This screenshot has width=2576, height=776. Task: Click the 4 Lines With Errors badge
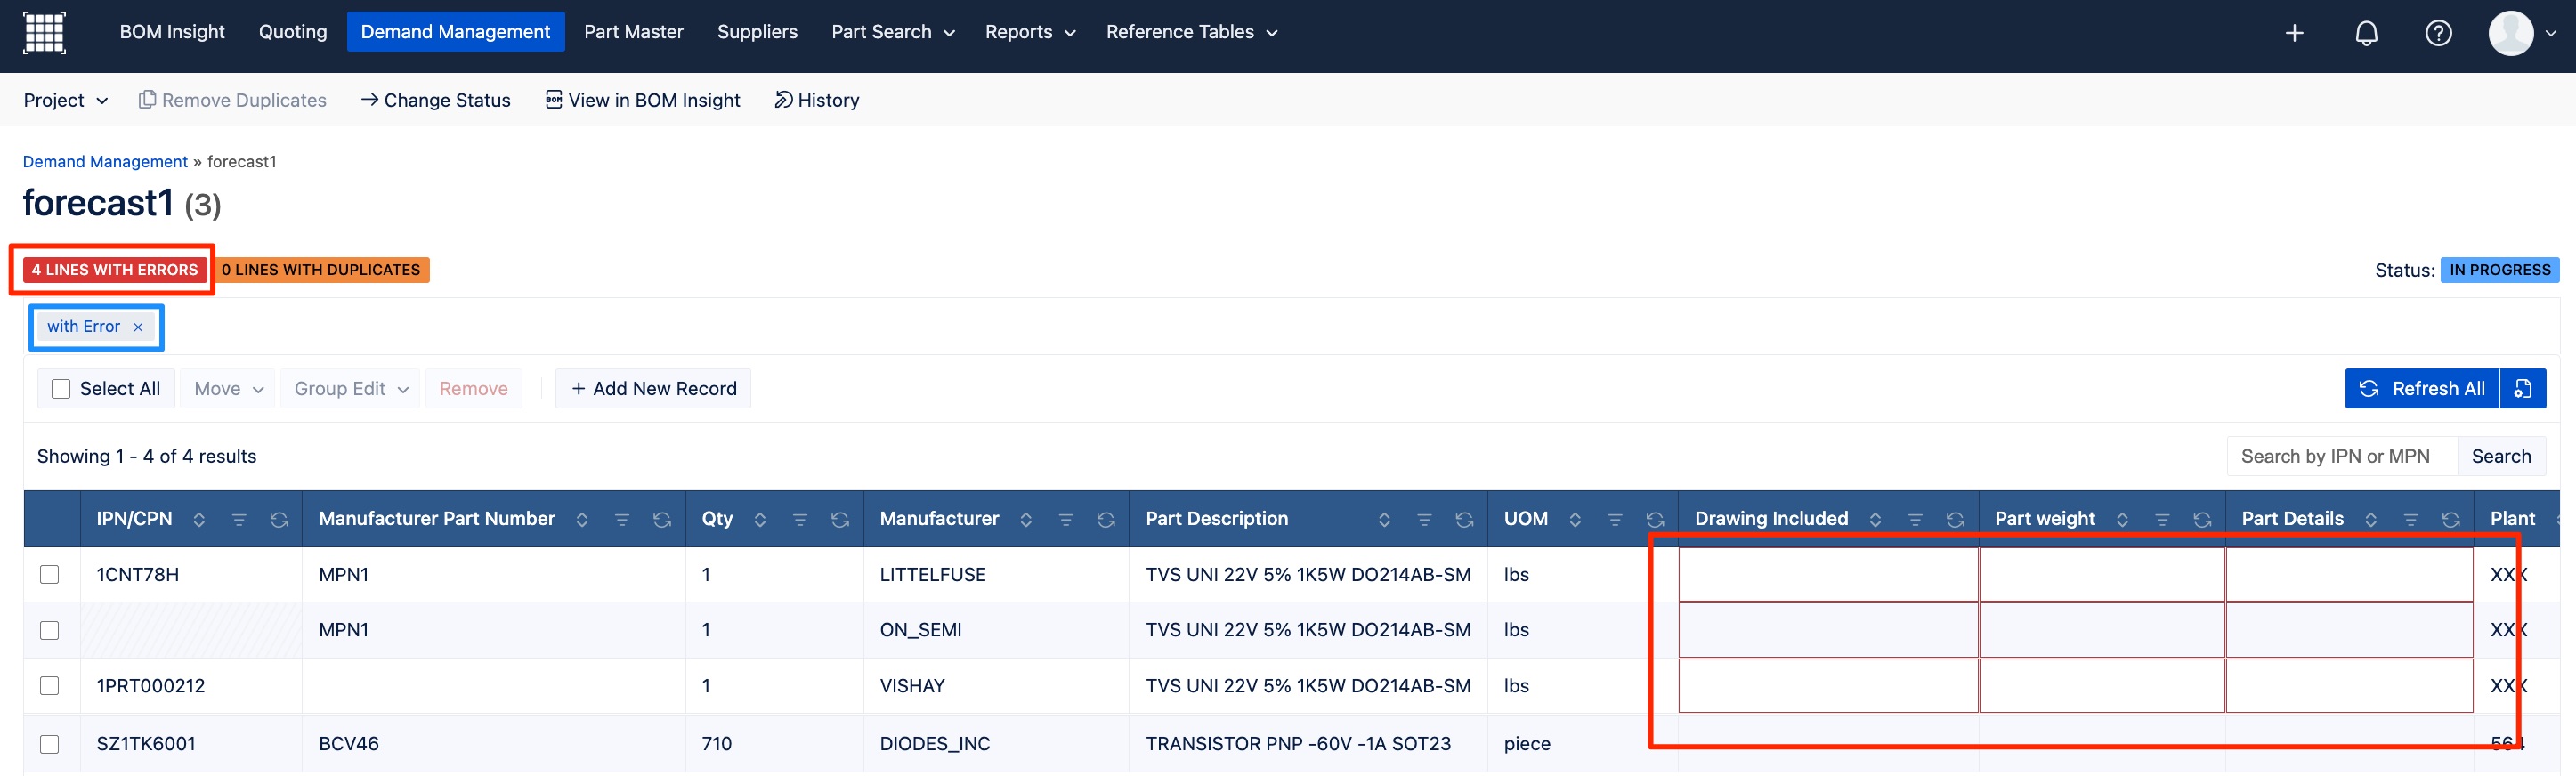point(115,270)
